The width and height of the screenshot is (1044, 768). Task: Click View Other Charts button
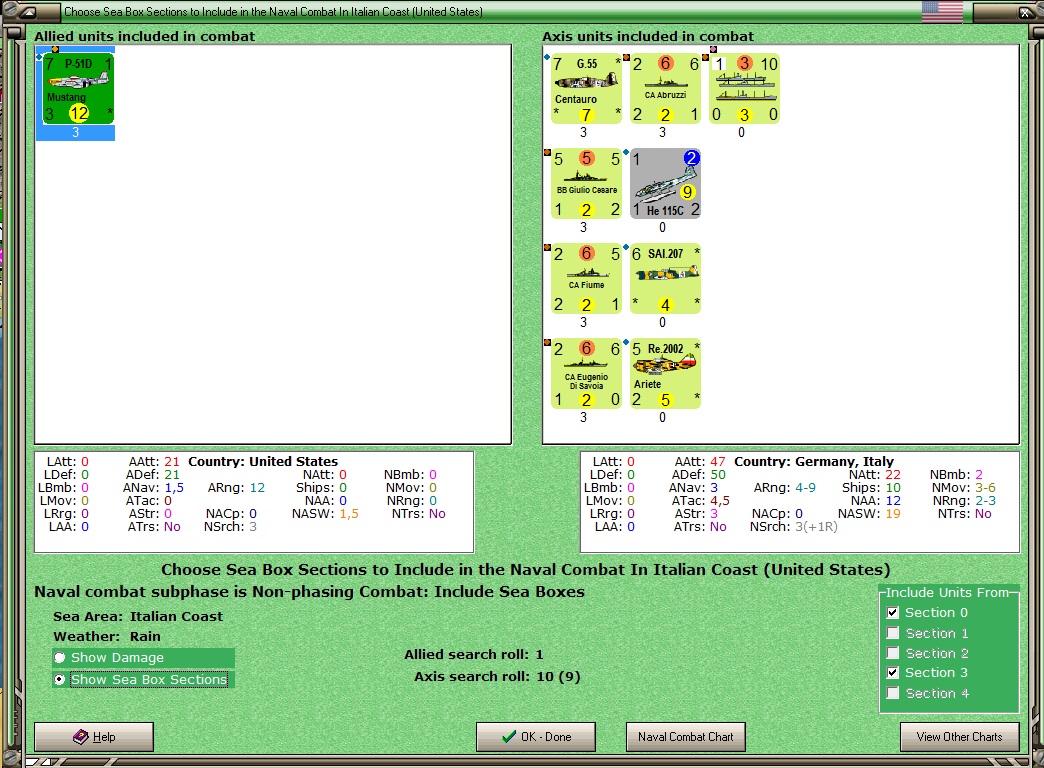tap(959, 737)
